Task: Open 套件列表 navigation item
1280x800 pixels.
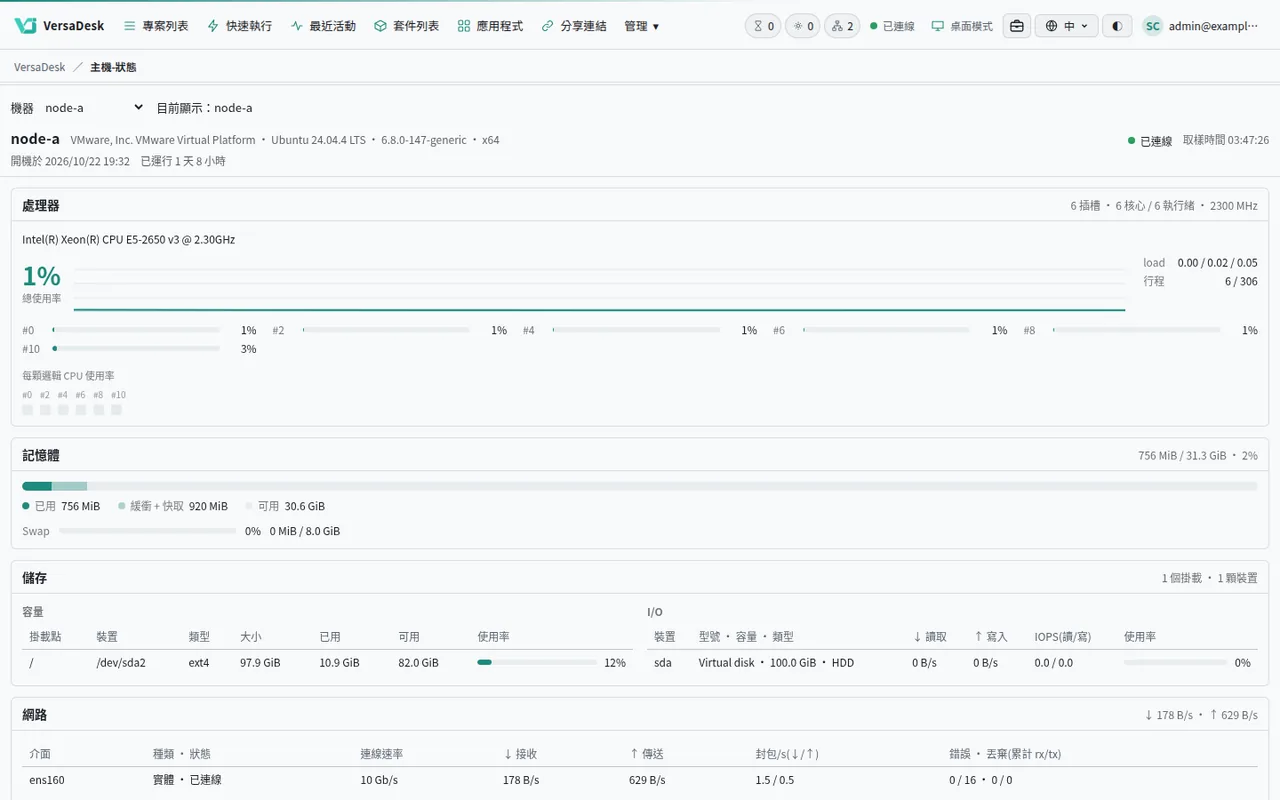Action: tap(406, 26)
